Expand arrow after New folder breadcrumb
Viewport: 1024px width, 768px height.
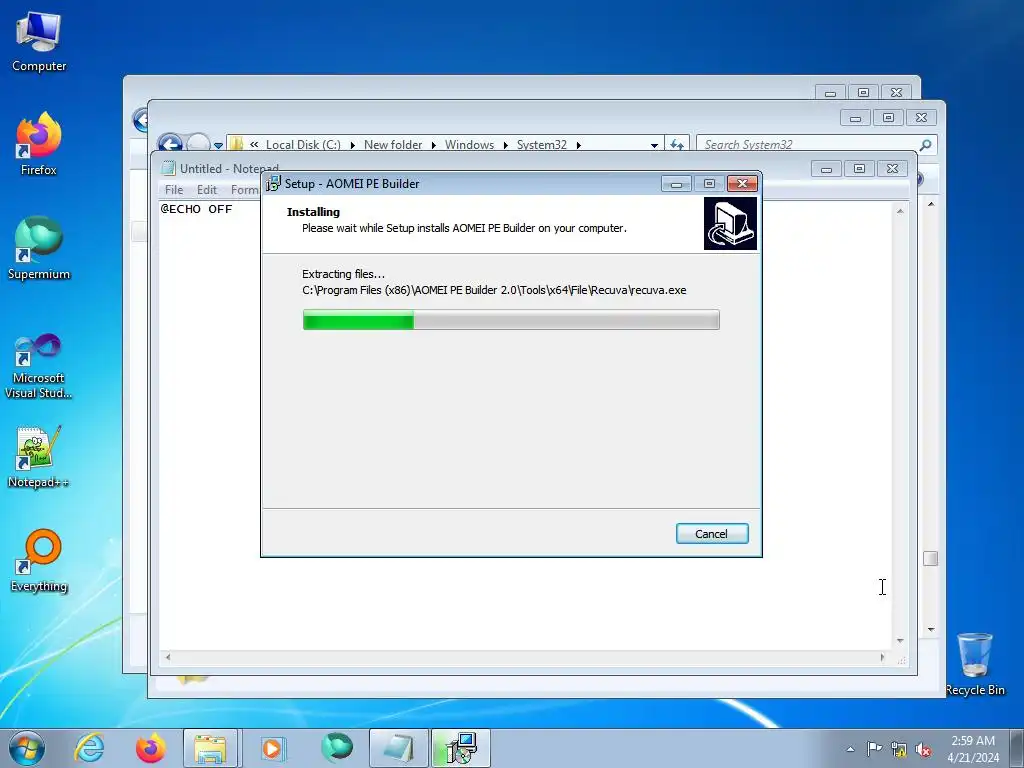[x=434, y=145]
